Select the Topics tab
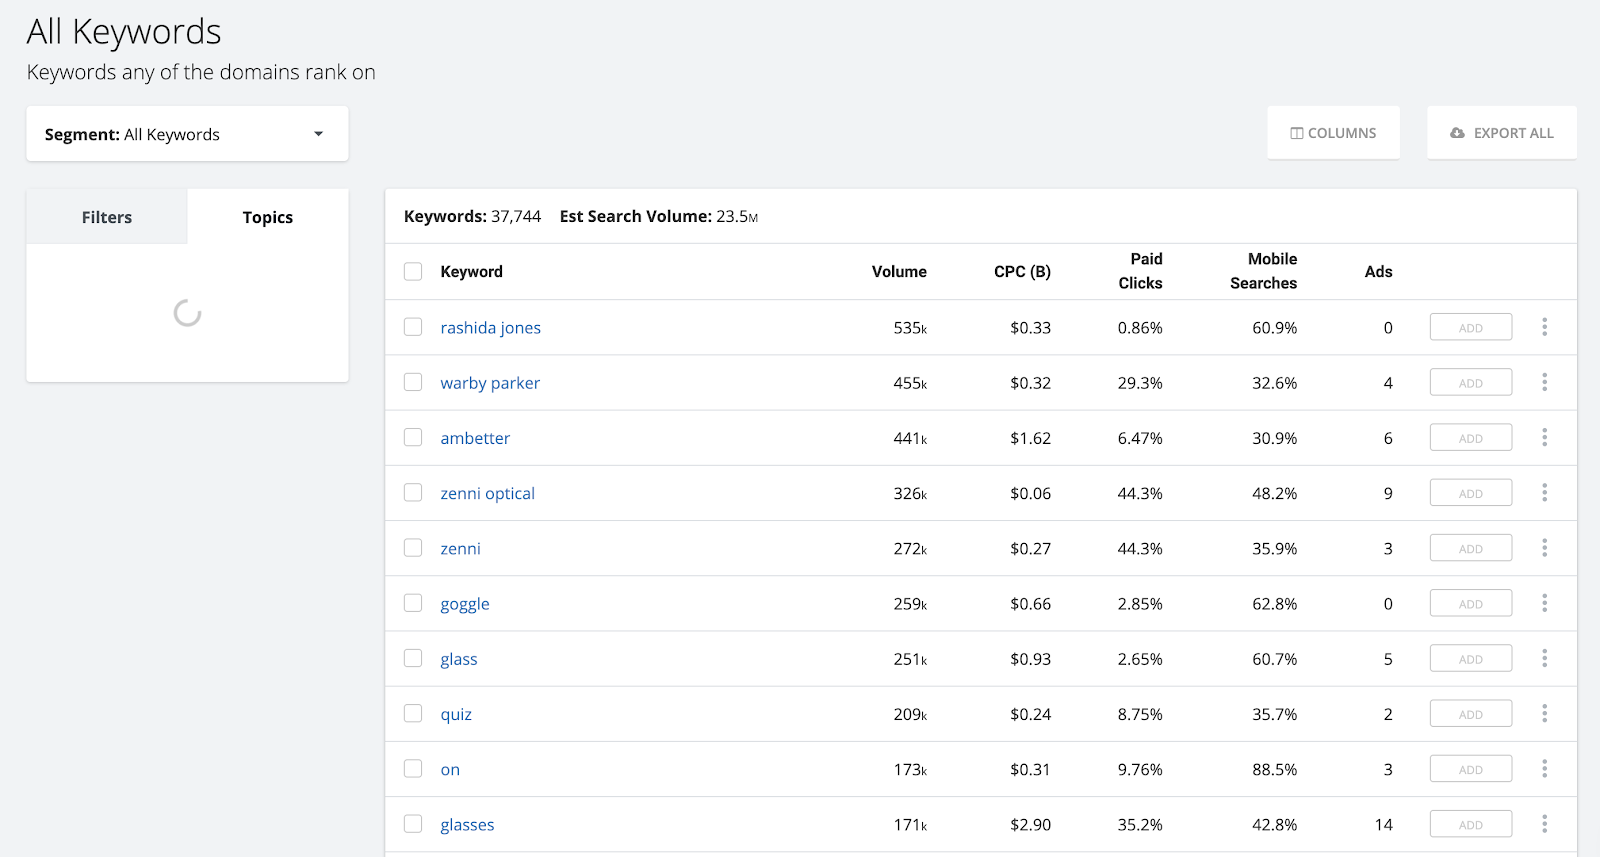Viewport: 1600px width, 857px height. 268,217
